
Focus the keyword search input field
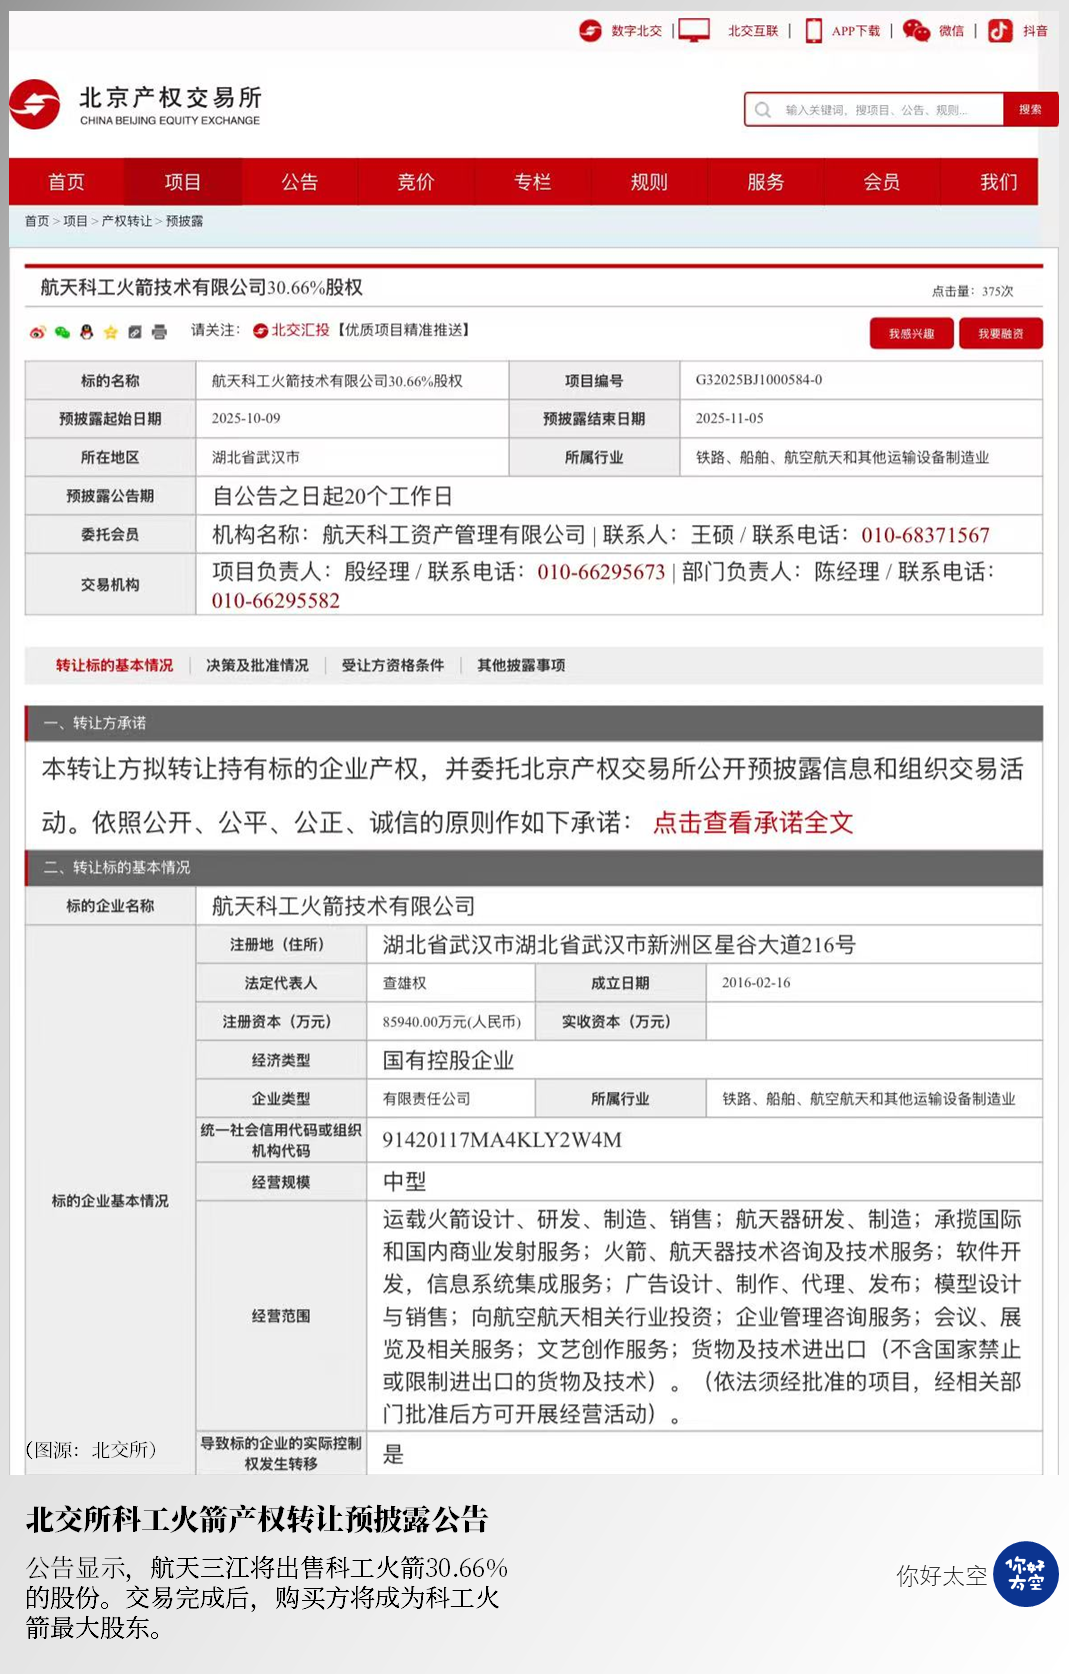[x=875, y=110]
